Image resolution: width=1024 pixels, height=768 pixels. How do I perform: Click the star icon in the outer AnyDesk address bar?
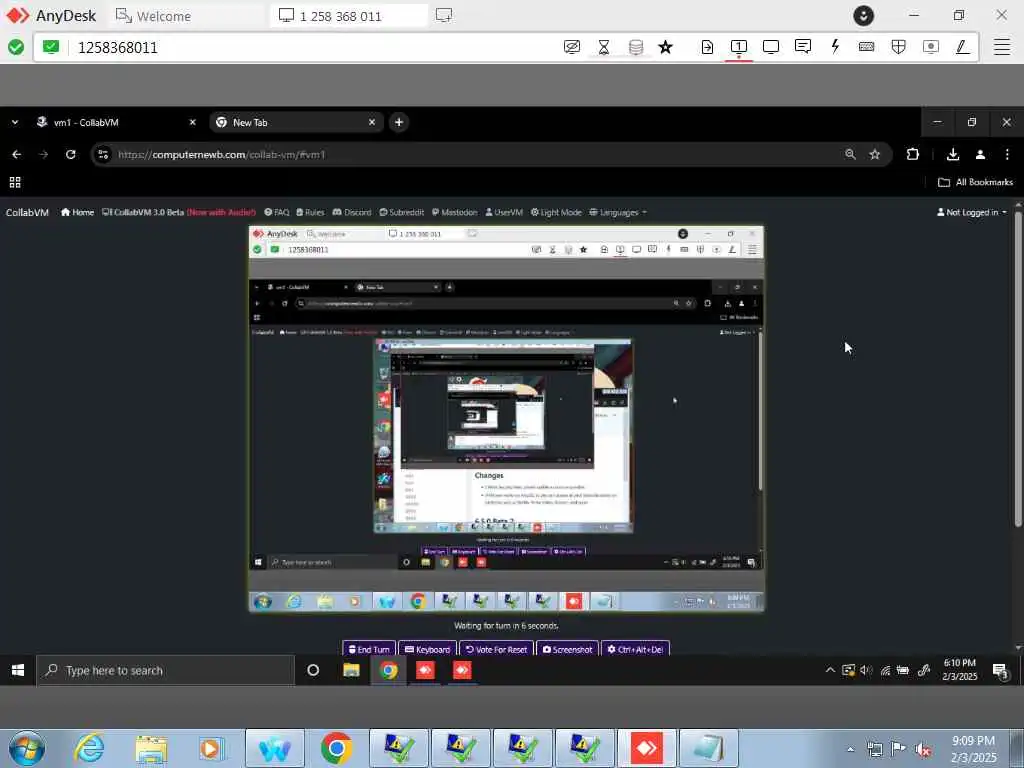pyautogui.click(x=665, y=47)
